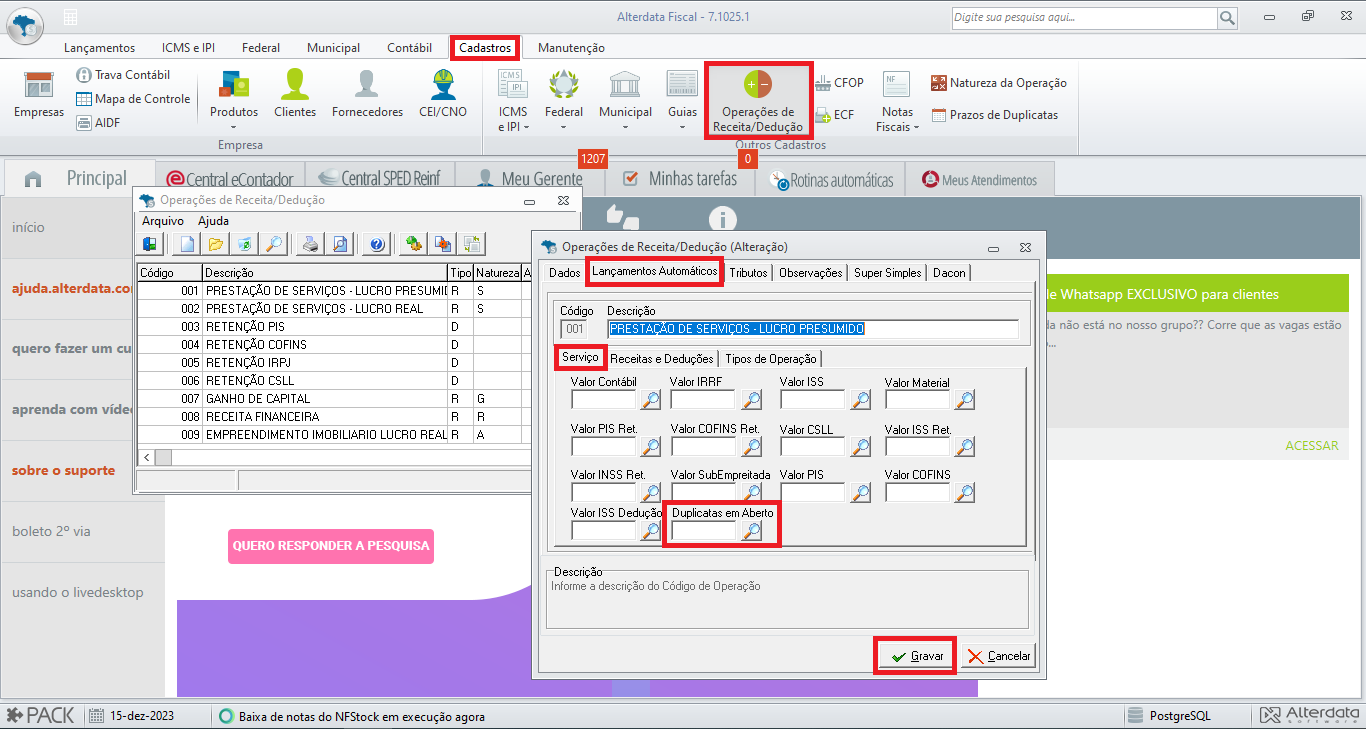Open the Manutenção ribbon tab

[x=571, y=47]
